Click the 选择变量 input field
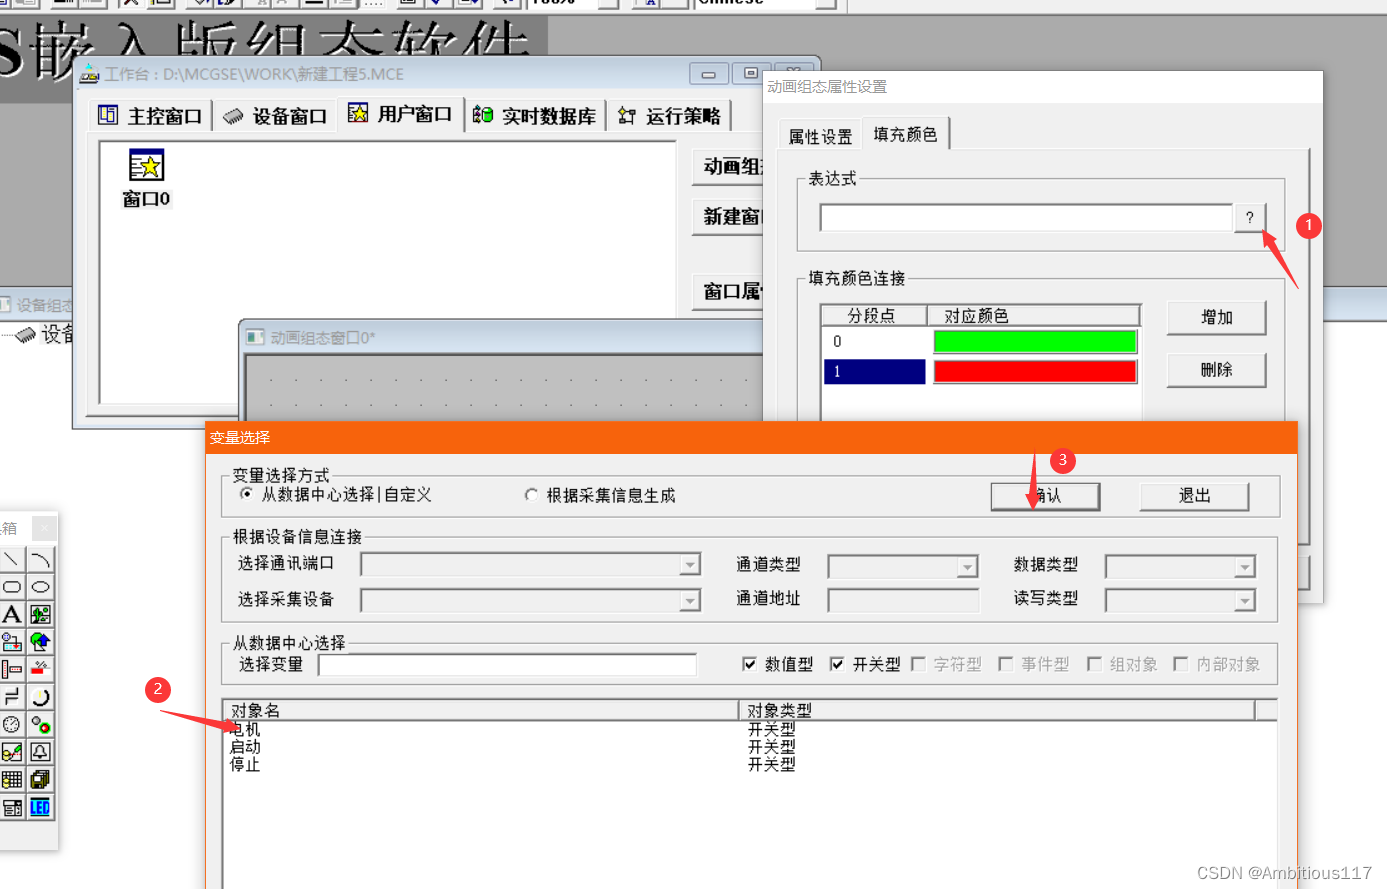The height and width of the screenshot is (889, 1387). pos(507,665)
